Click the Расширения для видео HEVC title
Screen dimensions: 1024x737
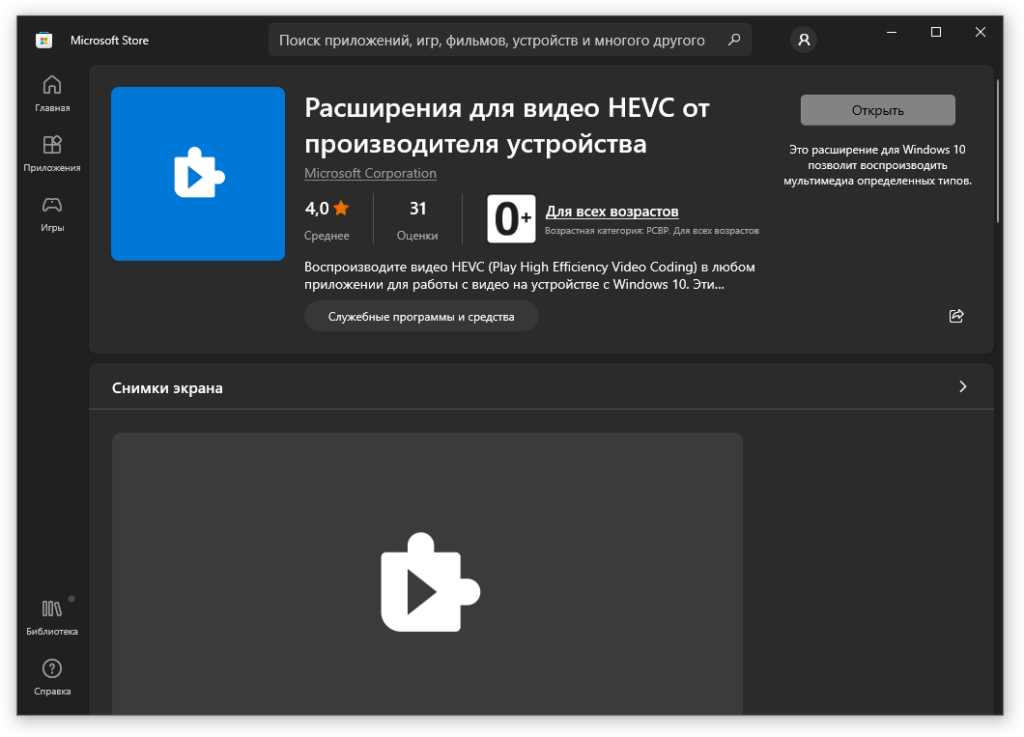click(507, 126)
